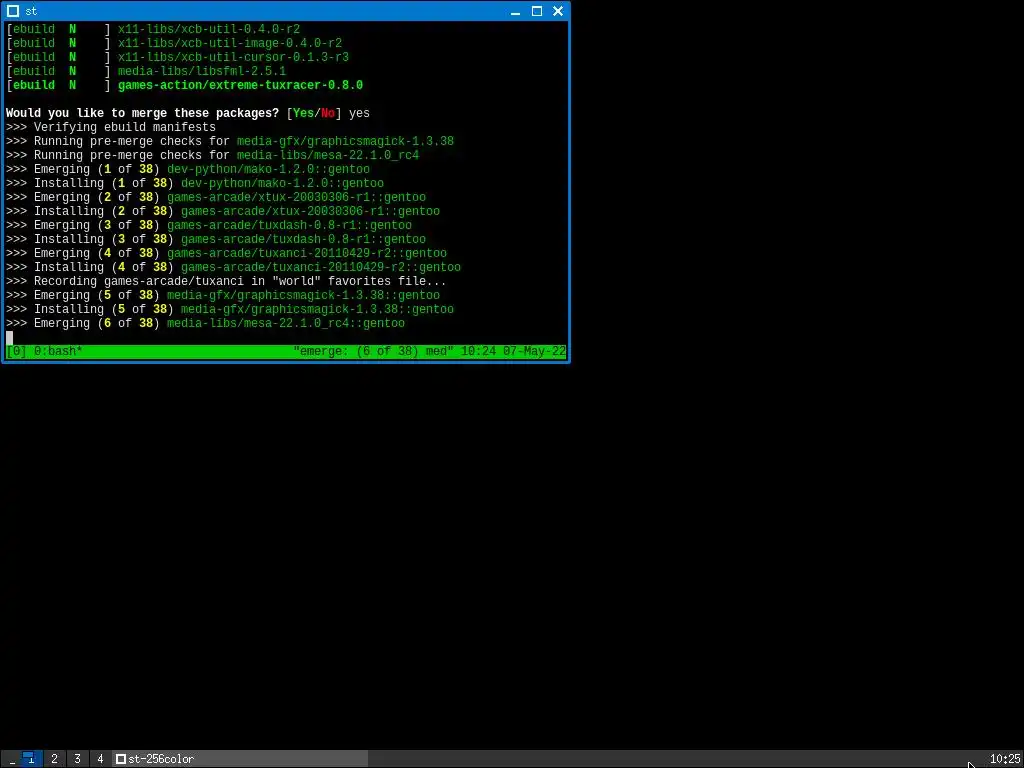Screen dimensions: 1024x768
Task: Click the st window icon in the title bar
Action: 12,11
